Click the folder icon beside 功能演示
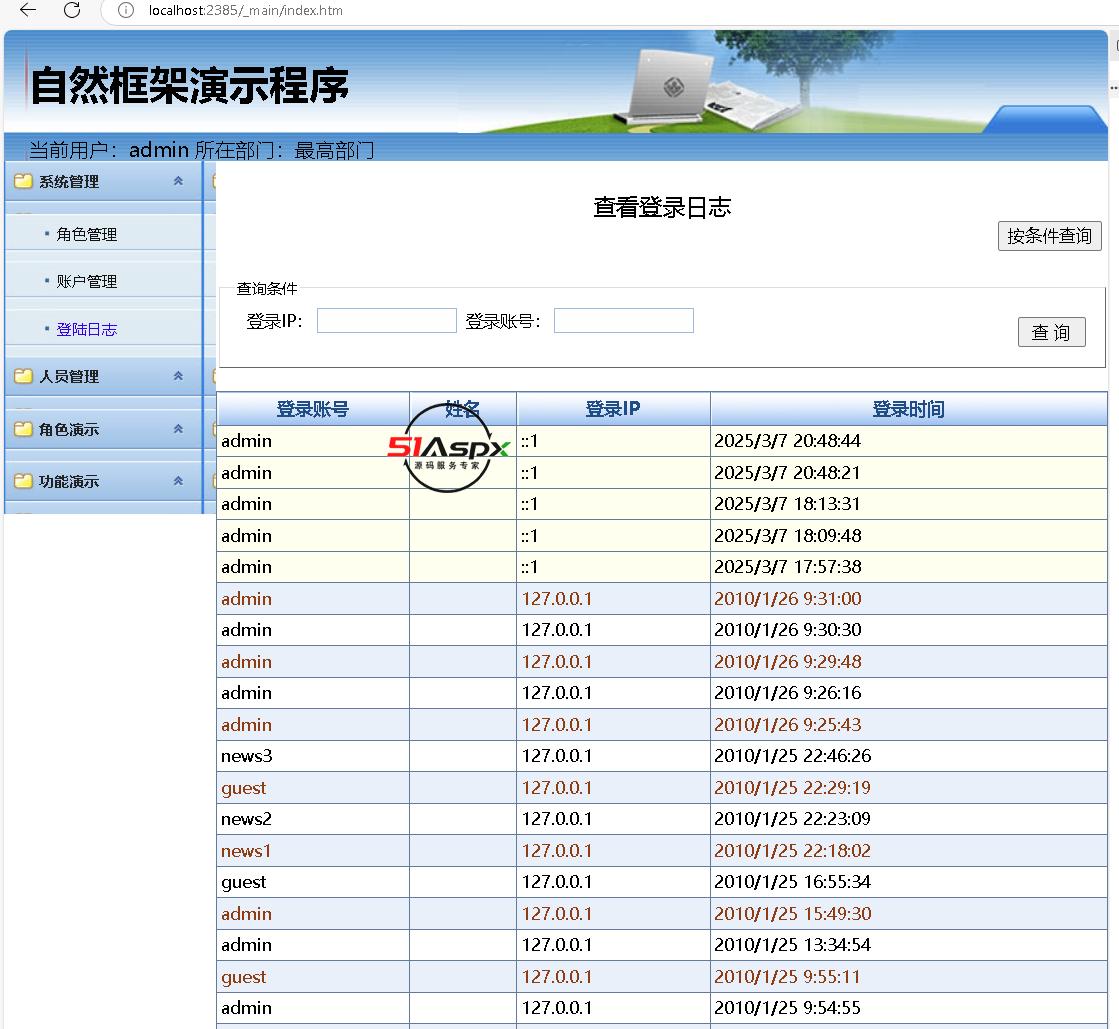 coord(23,481)
